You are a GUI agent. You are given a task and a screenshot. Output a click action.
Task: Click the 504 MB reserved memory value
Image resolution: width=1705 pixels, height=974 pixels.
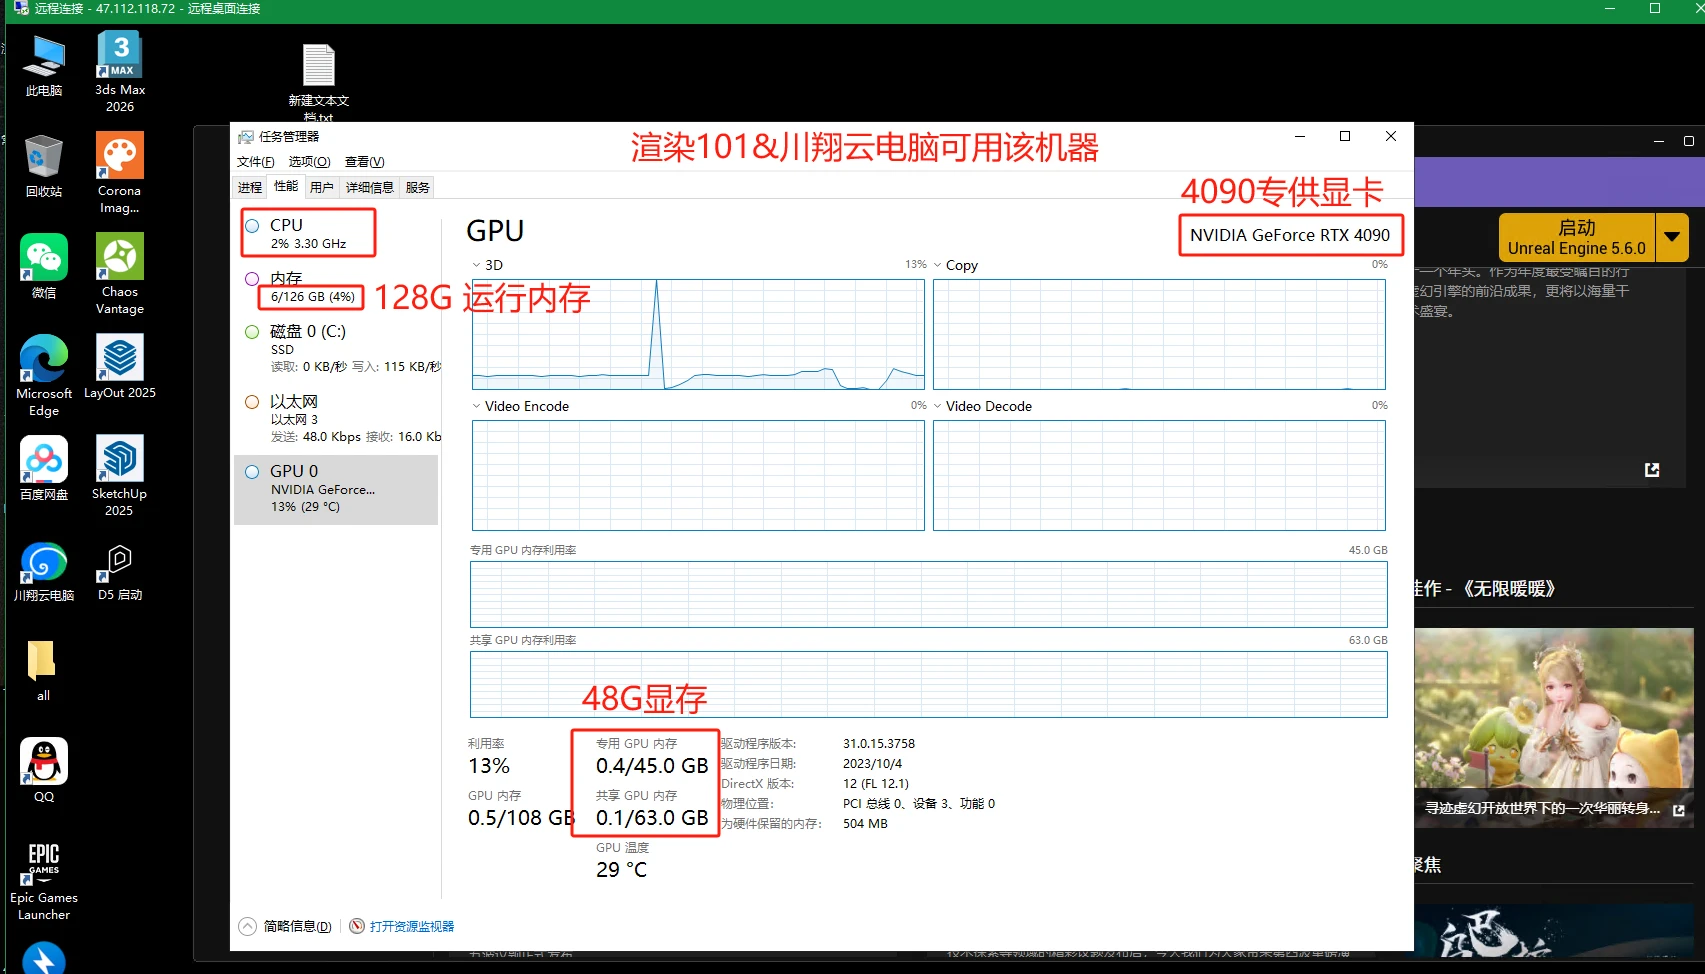tap(865, 823)
